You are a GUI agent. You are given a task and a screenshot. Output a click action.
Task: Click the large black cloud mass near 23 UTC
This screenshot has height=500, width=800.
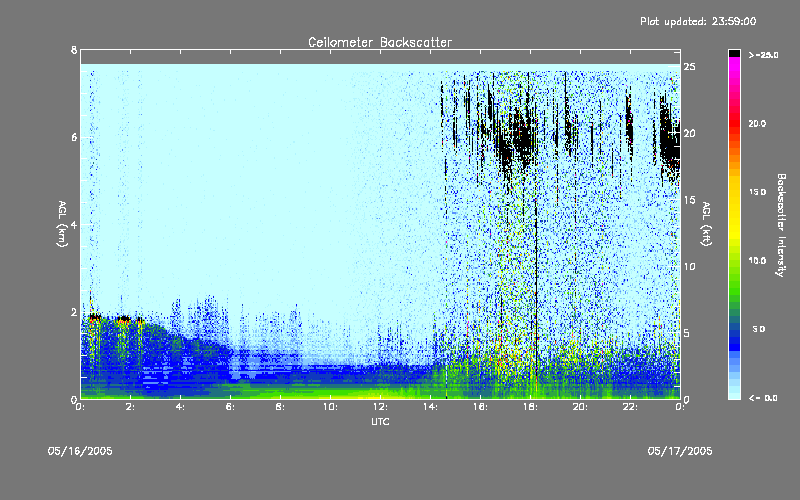click(x=669, y=140)
